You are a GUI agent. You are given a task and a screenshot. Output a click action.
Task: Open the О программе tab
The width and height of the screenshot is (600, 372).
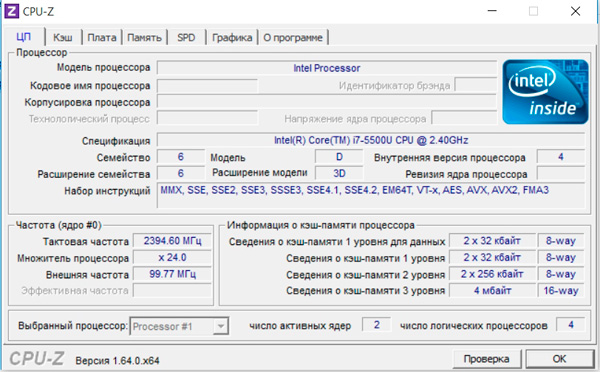[293, 38]
